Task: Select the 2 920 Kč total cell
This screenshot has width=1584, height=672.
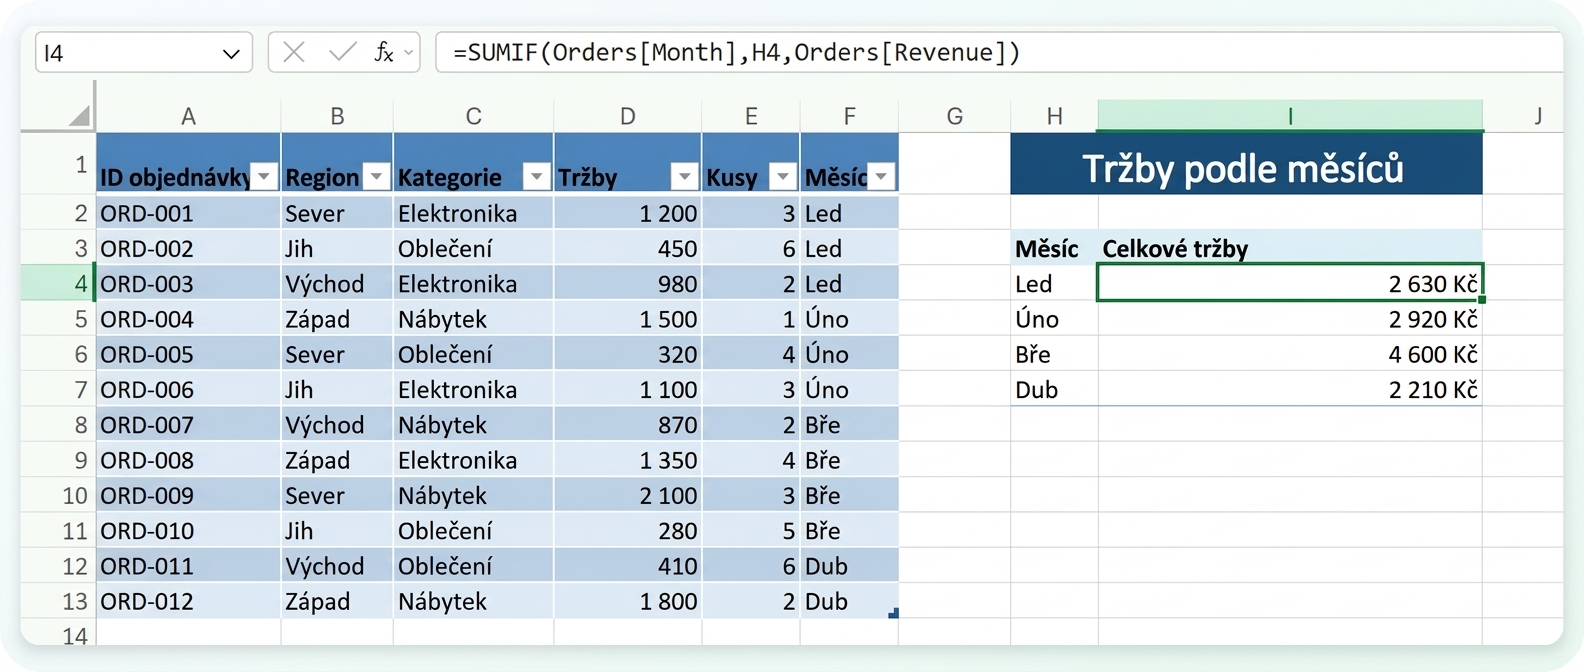Action: point(1290,319)
